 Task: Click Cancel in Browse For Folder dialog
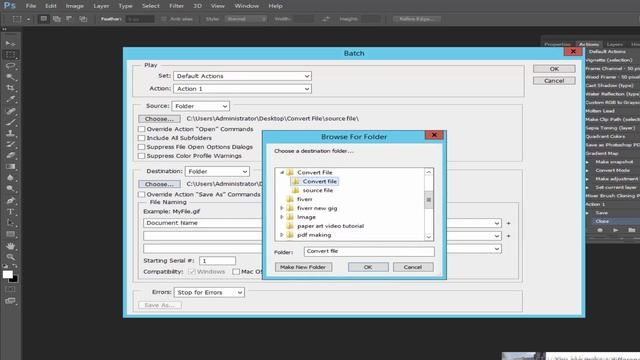[413, 267]
